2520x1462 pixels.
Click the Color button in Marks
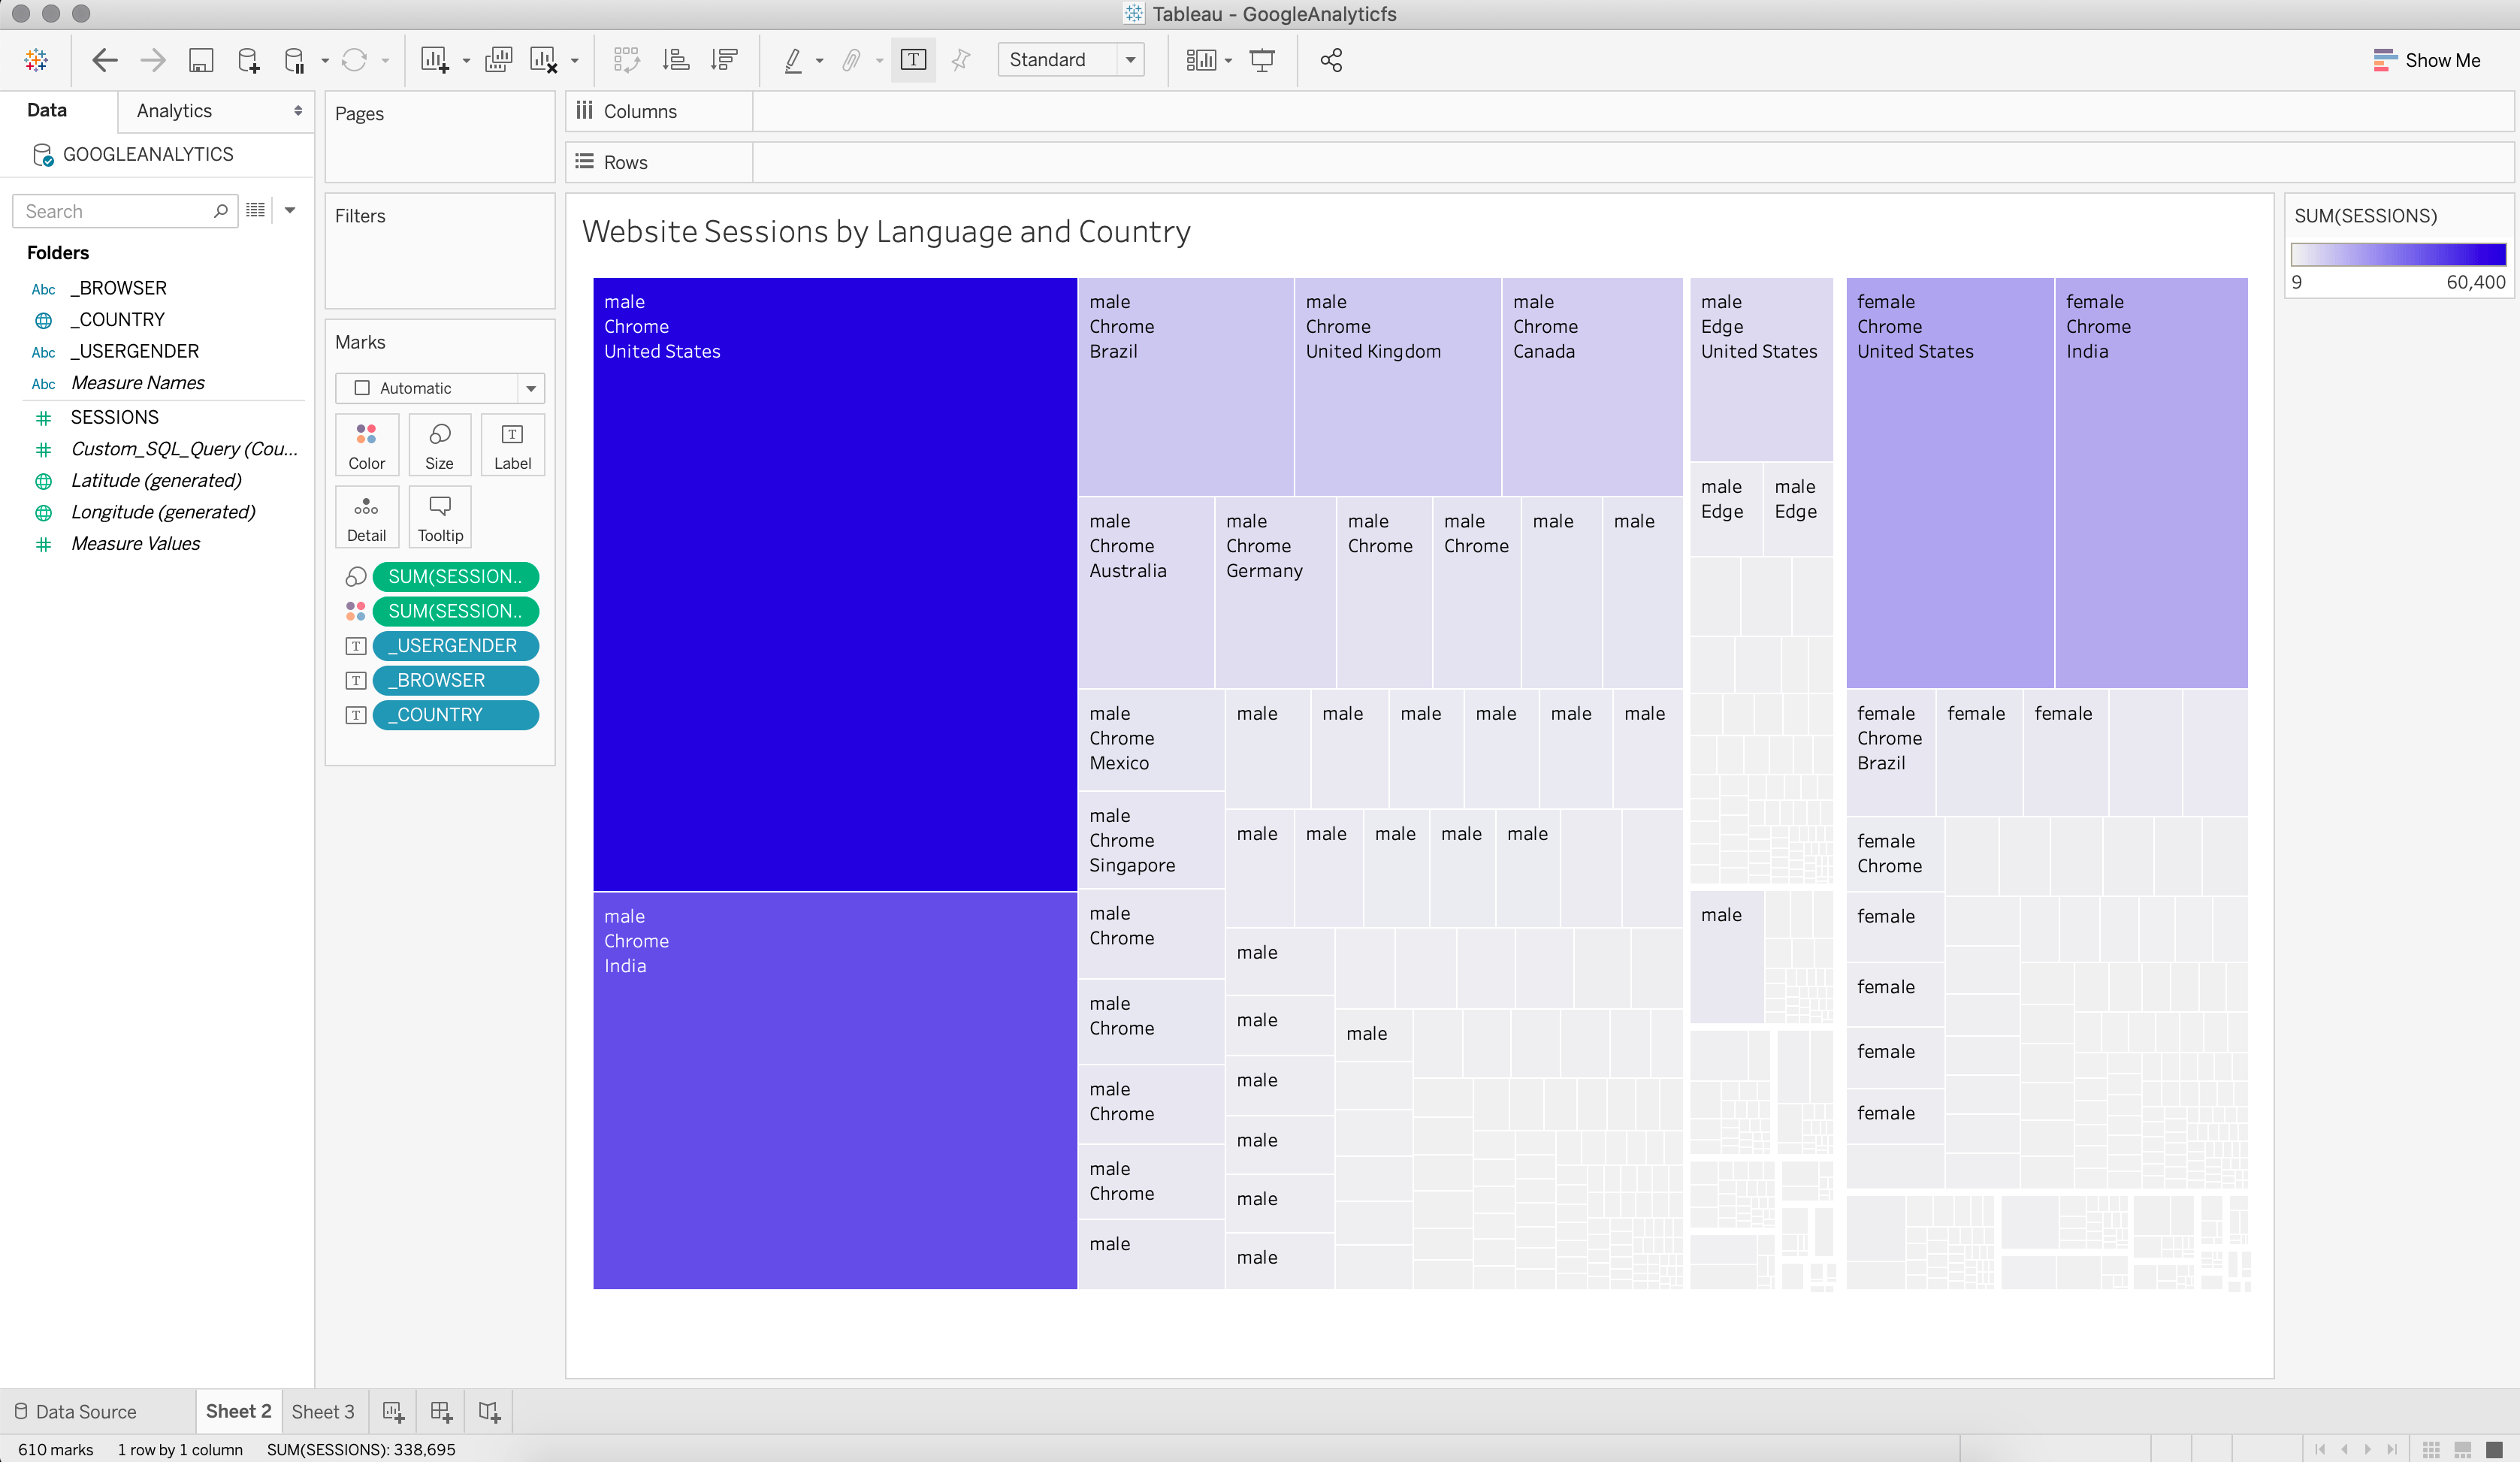tap(366, 445)
